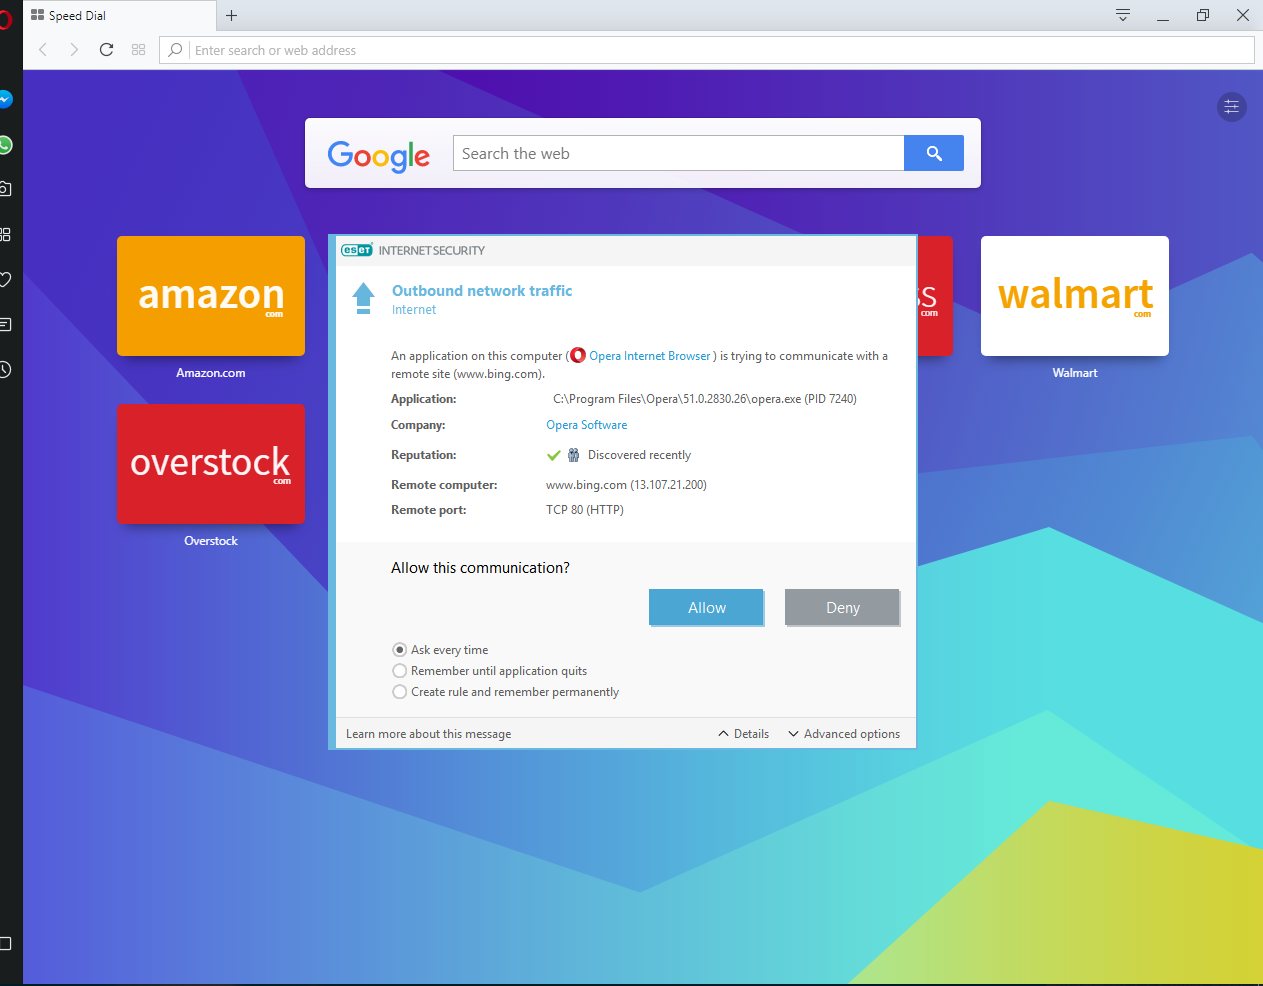Screen dimensions: 1263x986
Task: Go back with the back arrow
Action: [x=43, y=49]
